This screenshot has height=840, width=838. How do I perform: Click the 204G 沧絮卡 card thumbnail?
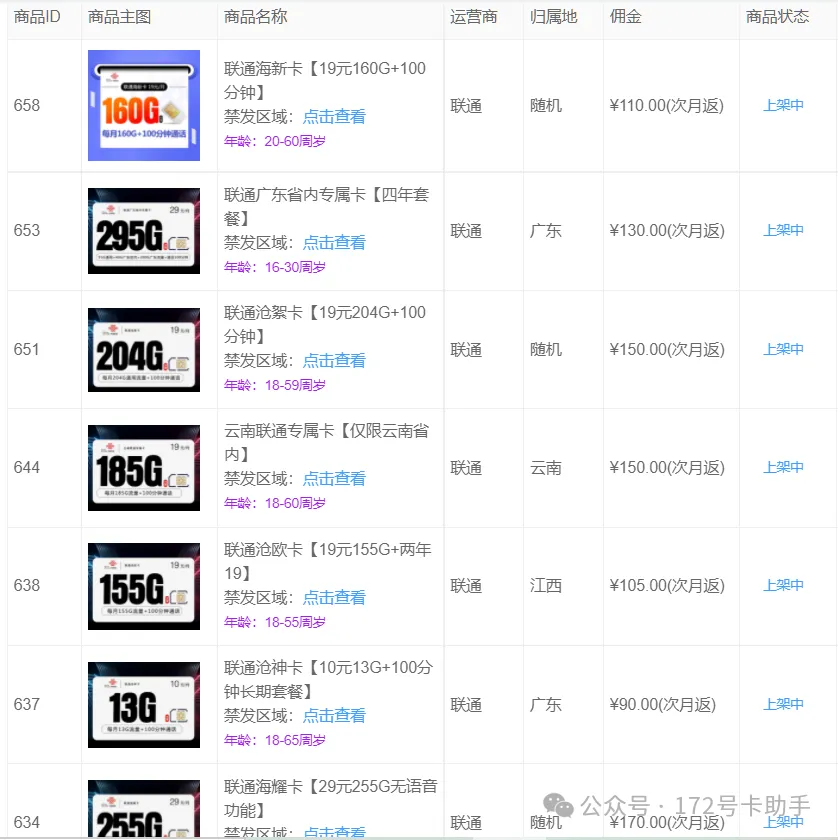click(x=144, y=350)
